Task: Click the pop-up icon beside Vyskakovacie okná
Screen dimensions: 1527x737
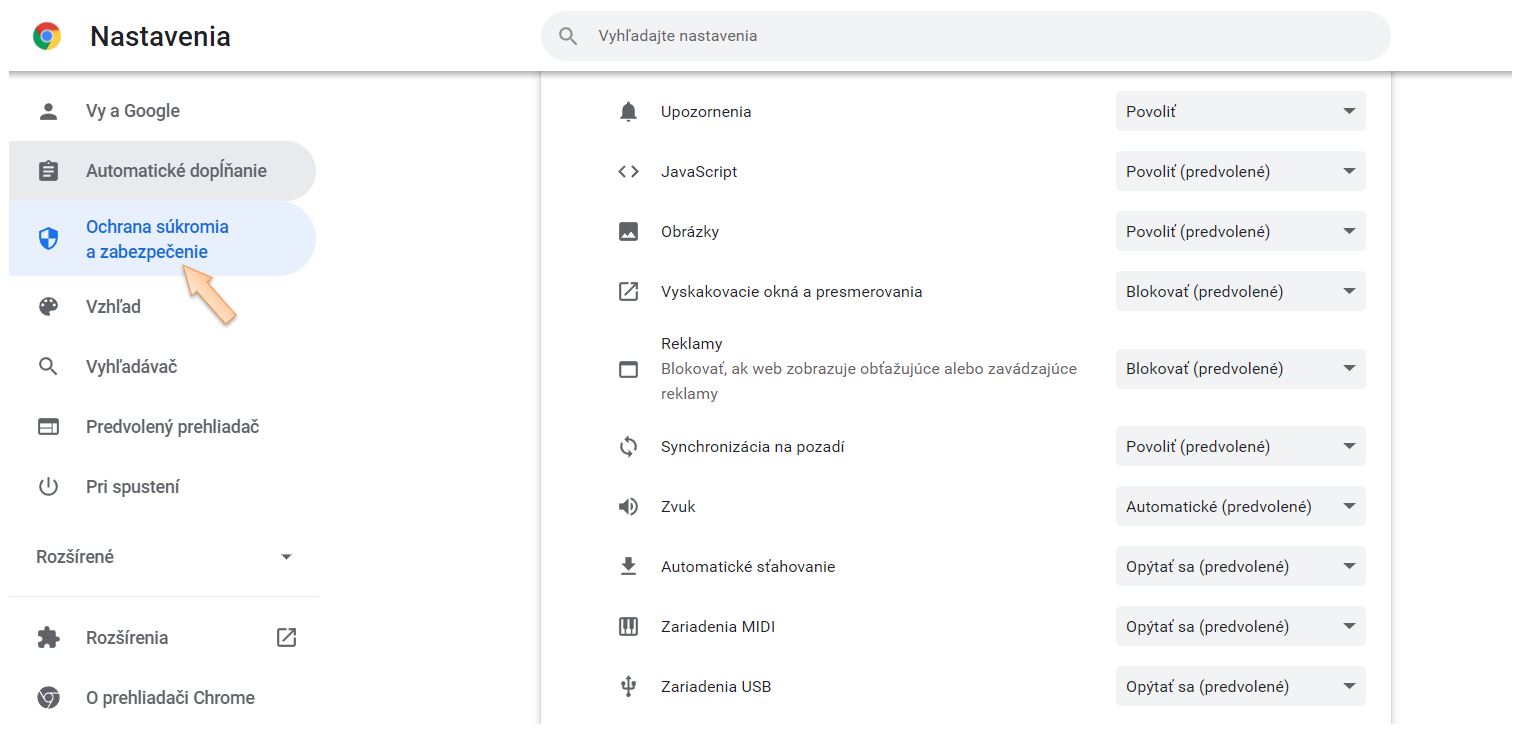Action: tap(628, 292)
